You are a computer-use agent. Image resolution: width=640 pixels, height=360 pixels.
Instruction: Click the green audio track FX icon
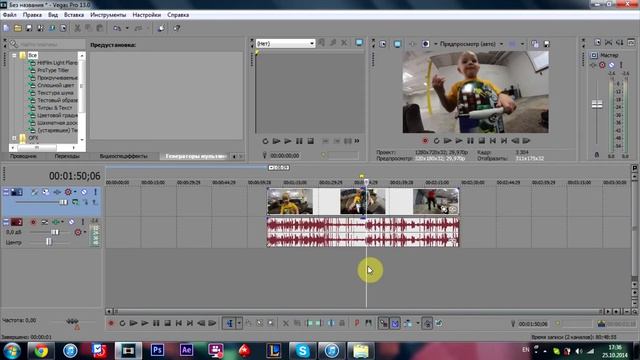(56, 222)
